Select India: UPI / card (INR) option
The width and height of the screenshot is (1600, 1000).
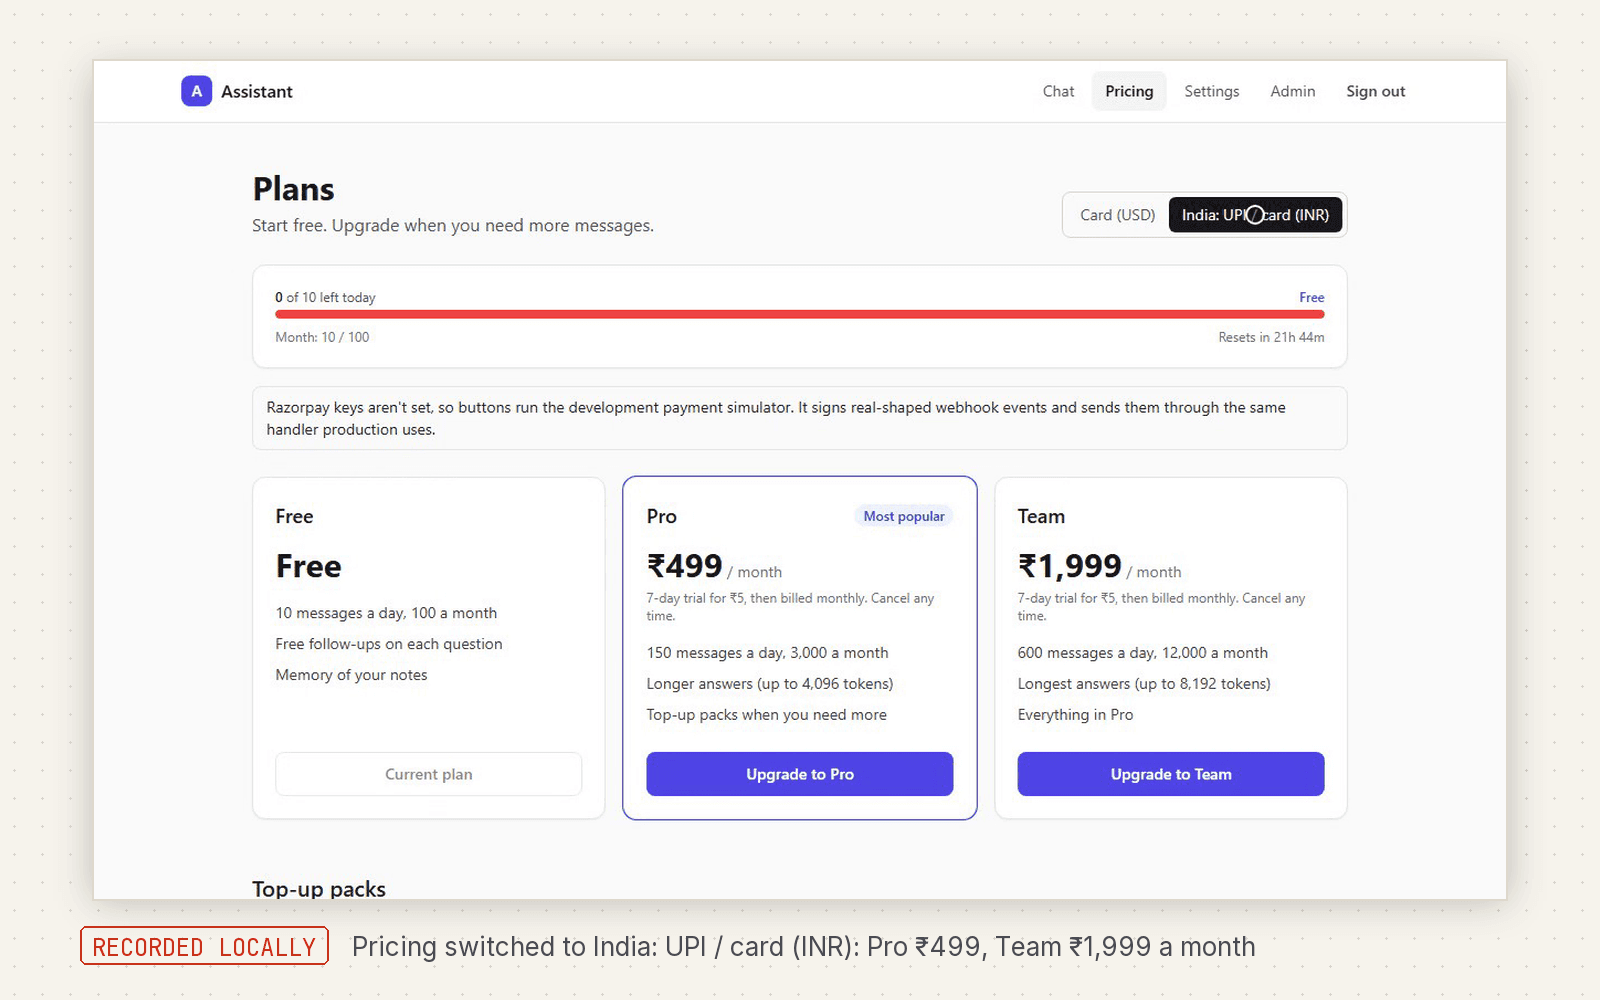[x=1255, y=215]
